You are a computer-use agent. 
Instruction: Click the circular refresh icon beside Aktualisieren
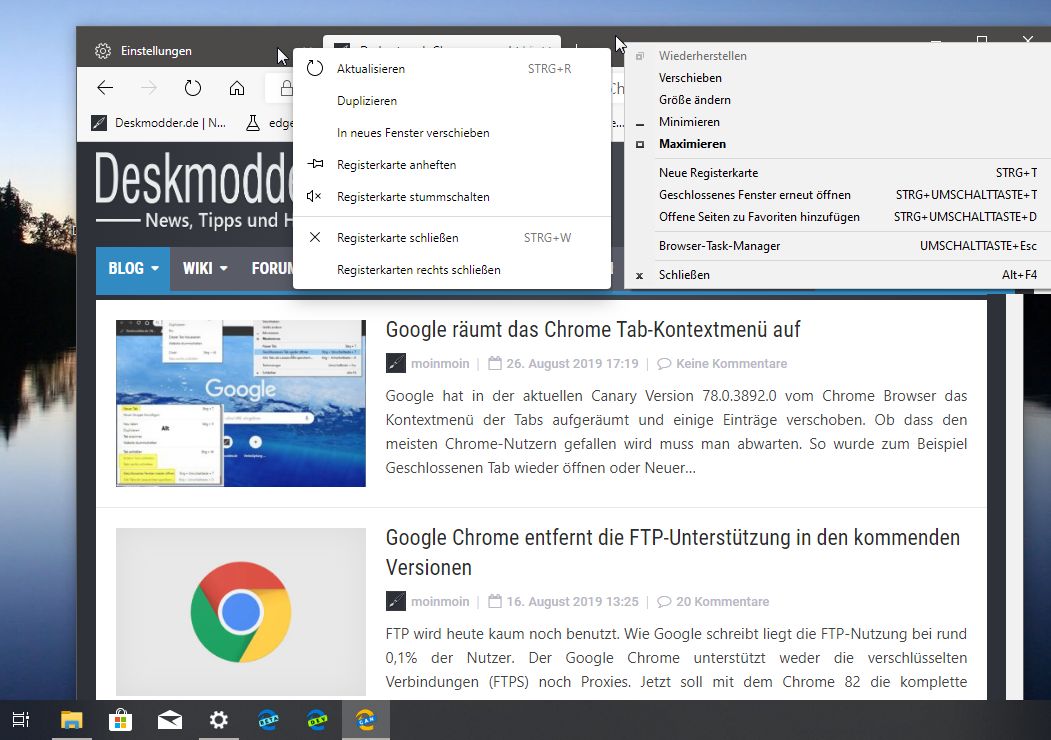pos(314,68)
